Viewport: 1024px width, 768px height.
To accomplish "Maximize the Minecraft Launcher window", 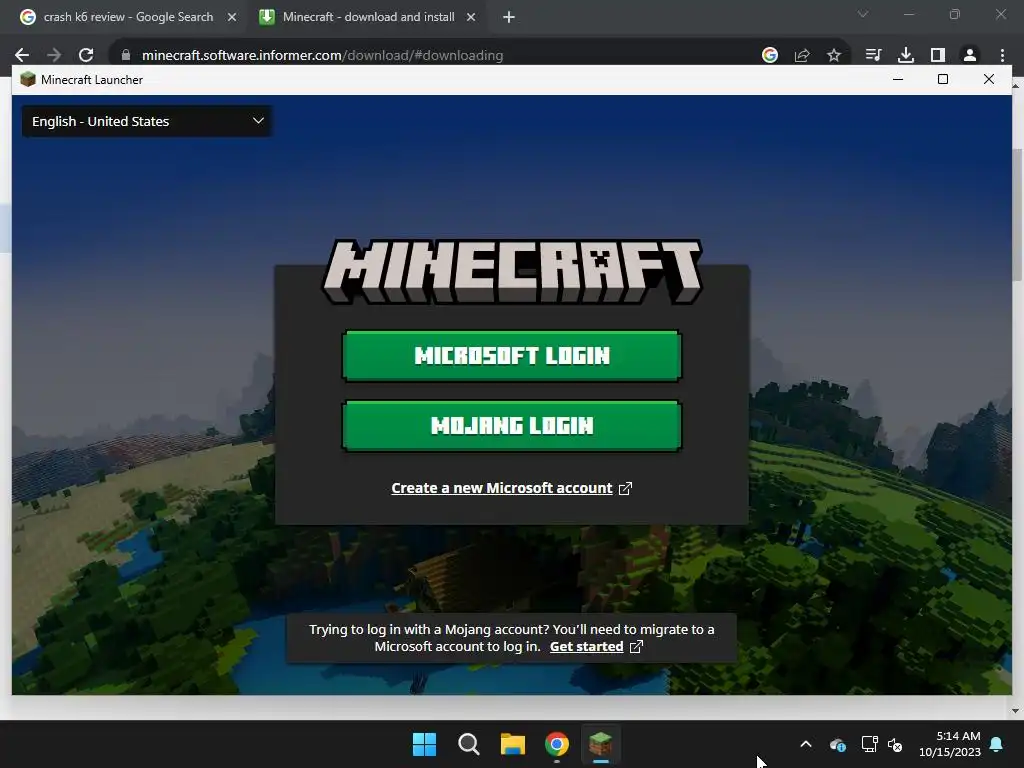I will click(942, 79).
